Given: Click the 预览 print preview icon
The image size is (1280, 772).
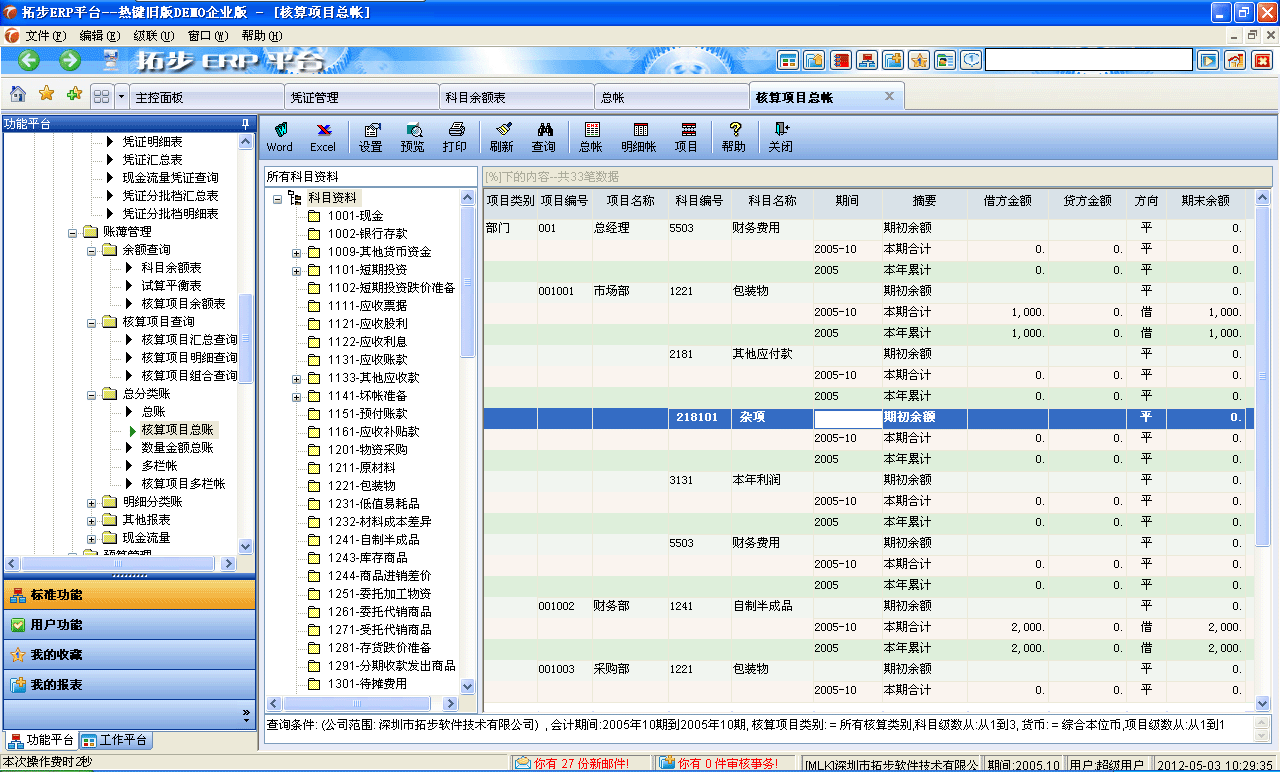Looking at the screenshot, I should click(413, 137).
